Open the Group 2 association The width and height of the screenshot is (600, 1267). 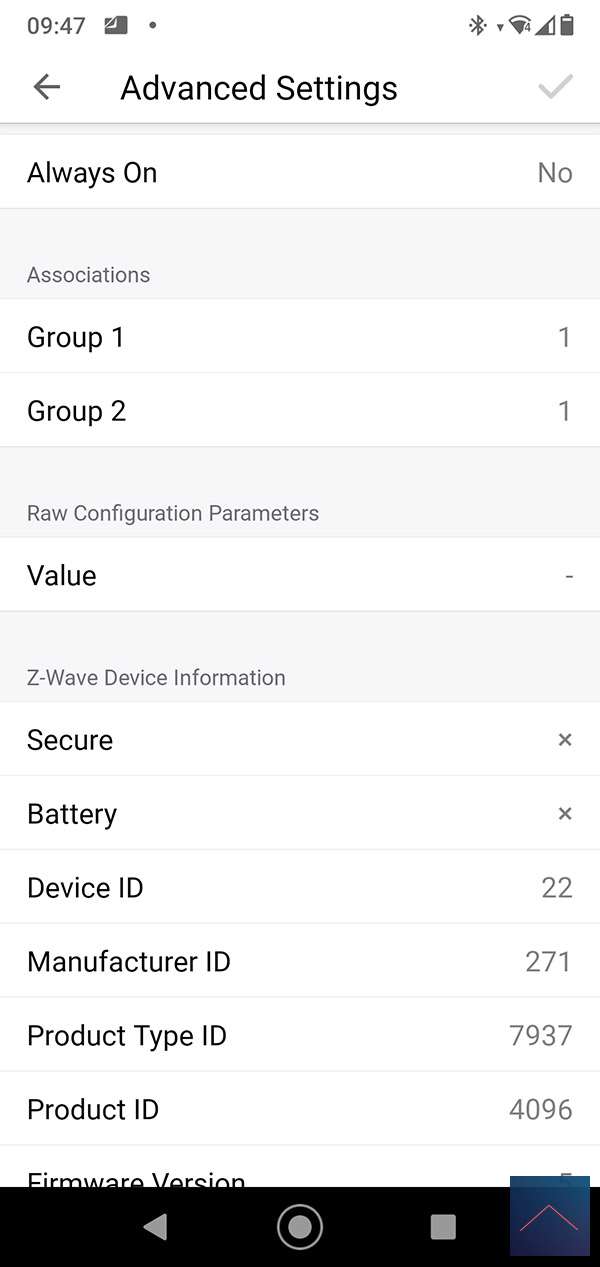point(300,411)
